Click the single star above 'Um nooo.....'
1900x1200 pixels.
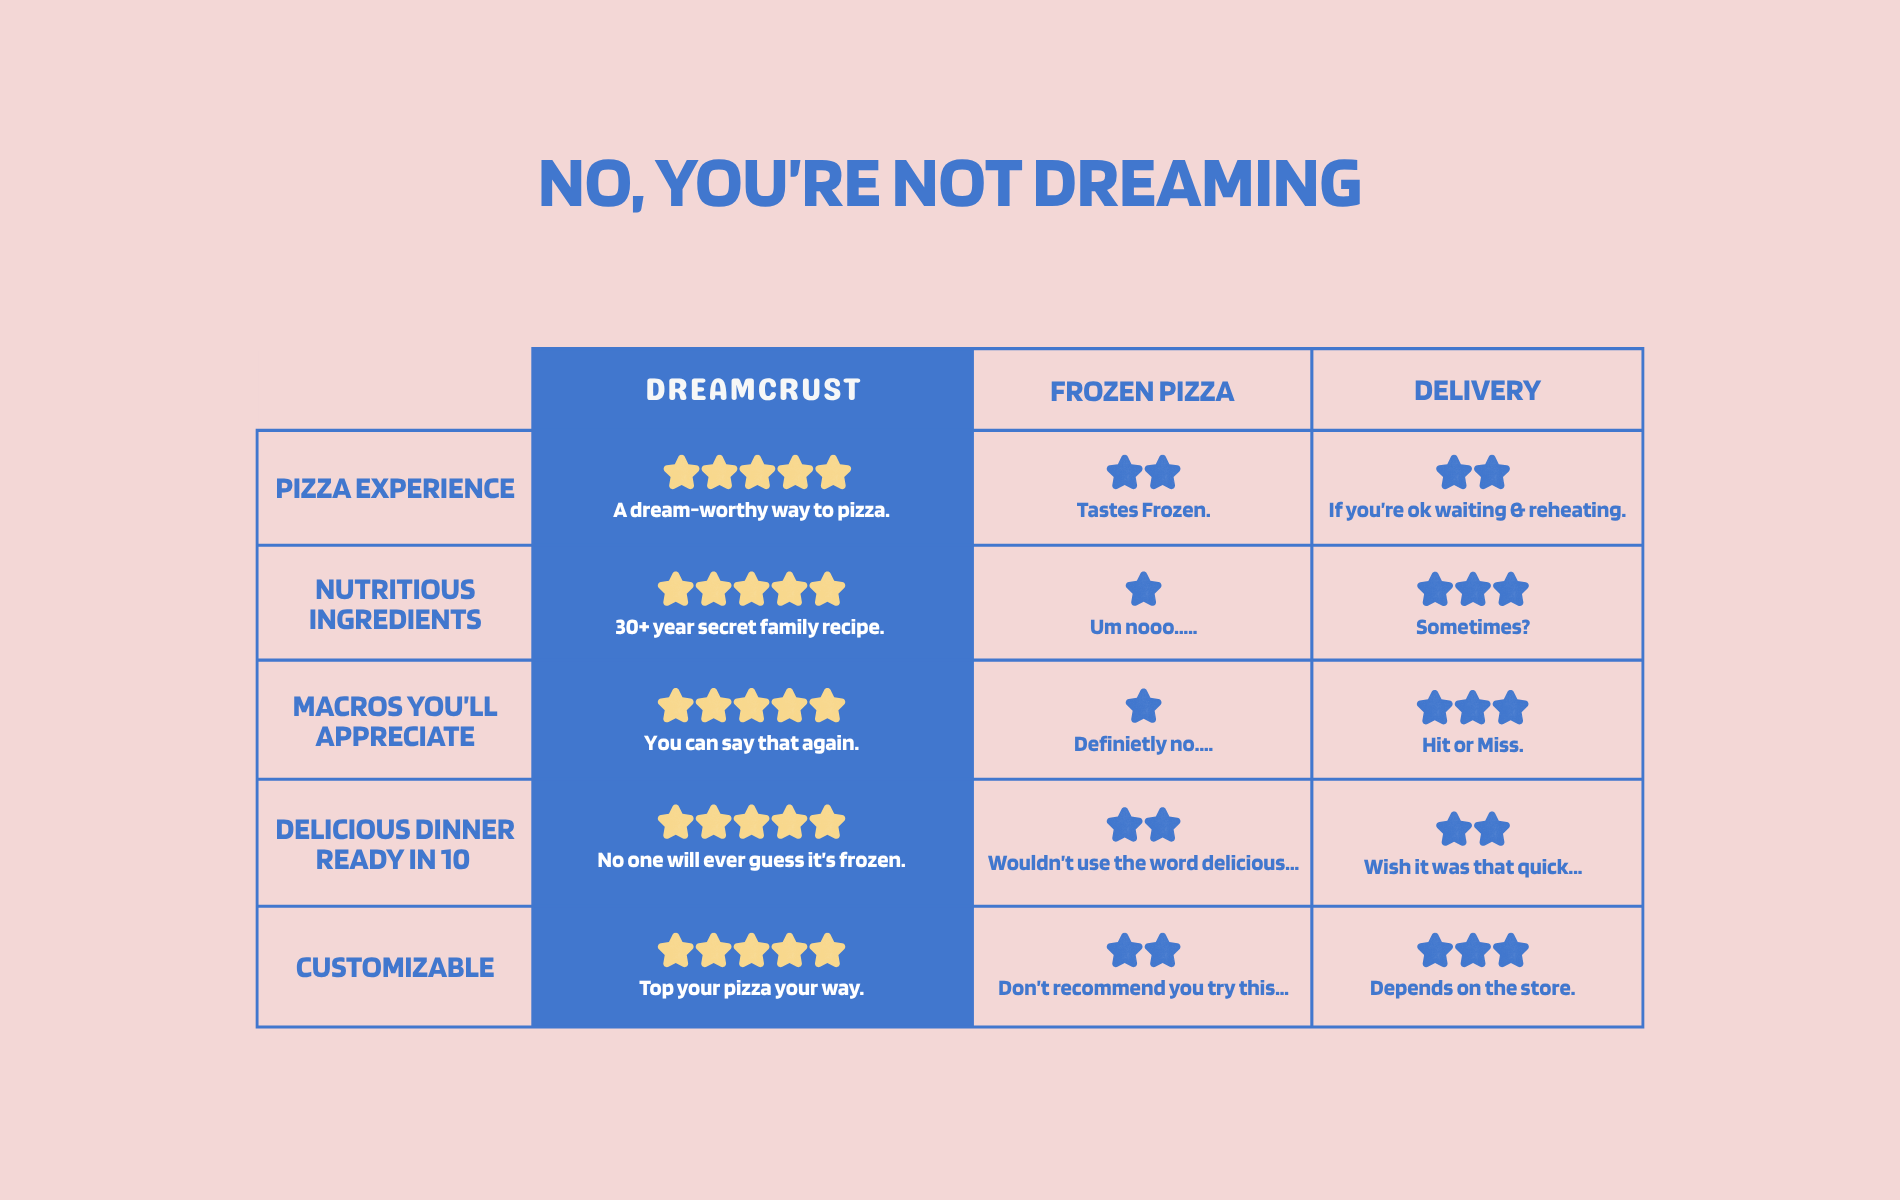pos(1143,590)
